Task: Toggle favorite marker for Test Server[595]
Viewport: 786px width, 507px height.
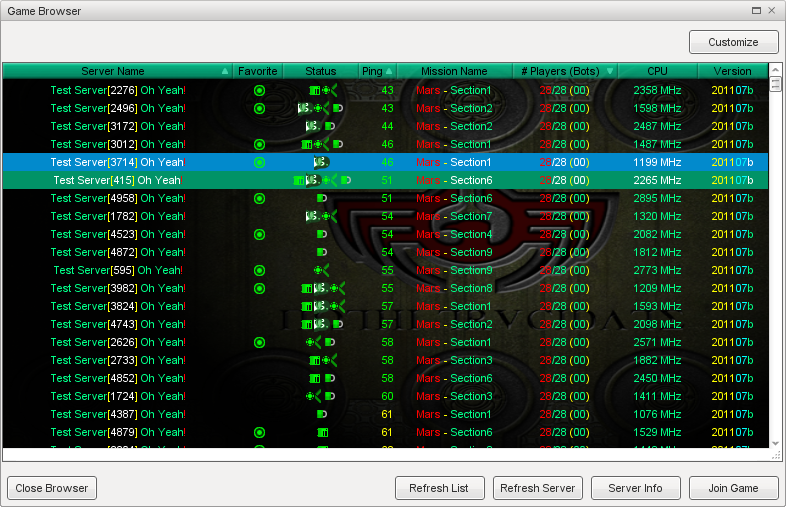Action: click(x=259, y=271)
